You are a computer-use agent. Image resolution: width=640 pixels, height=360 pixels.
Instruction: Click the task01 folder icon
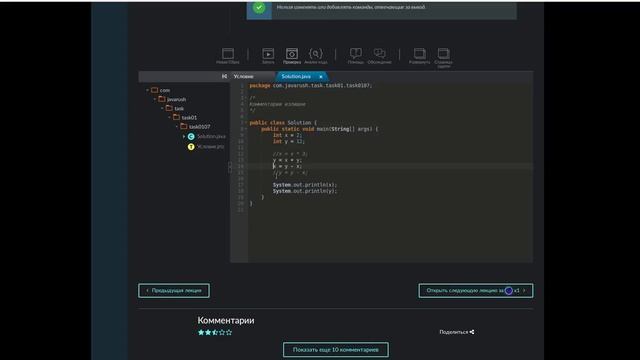click(177, 117)
